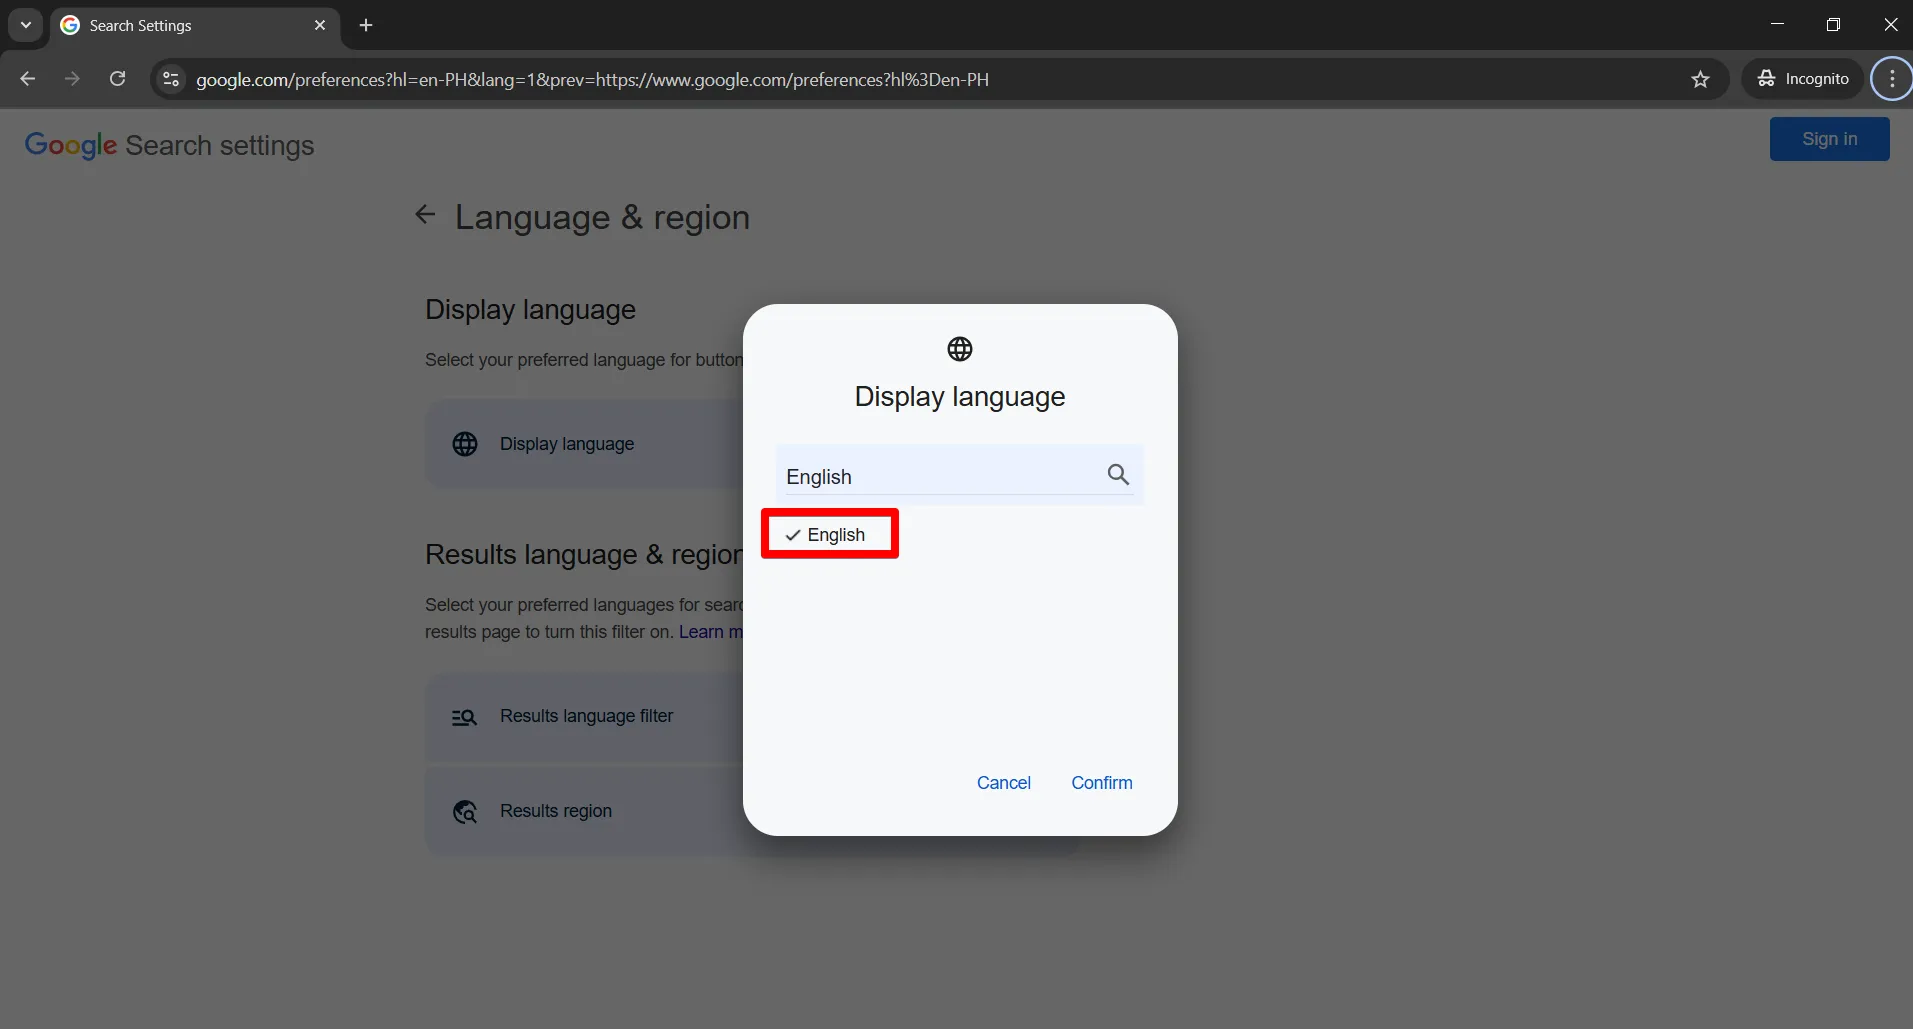Open the Results region setting
The image size is (1913, 1029).
coord(585,811)
